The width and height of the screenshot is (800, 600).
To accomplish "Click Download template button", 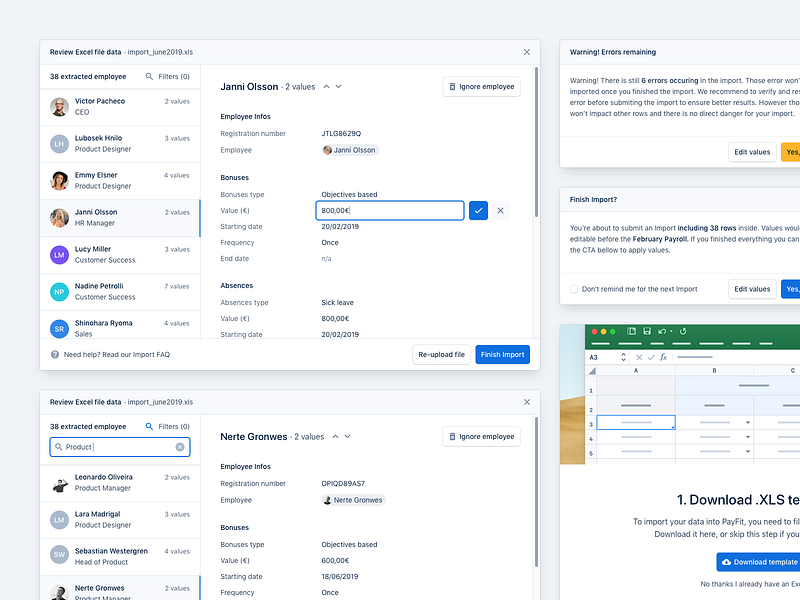I will click(759, 562).
